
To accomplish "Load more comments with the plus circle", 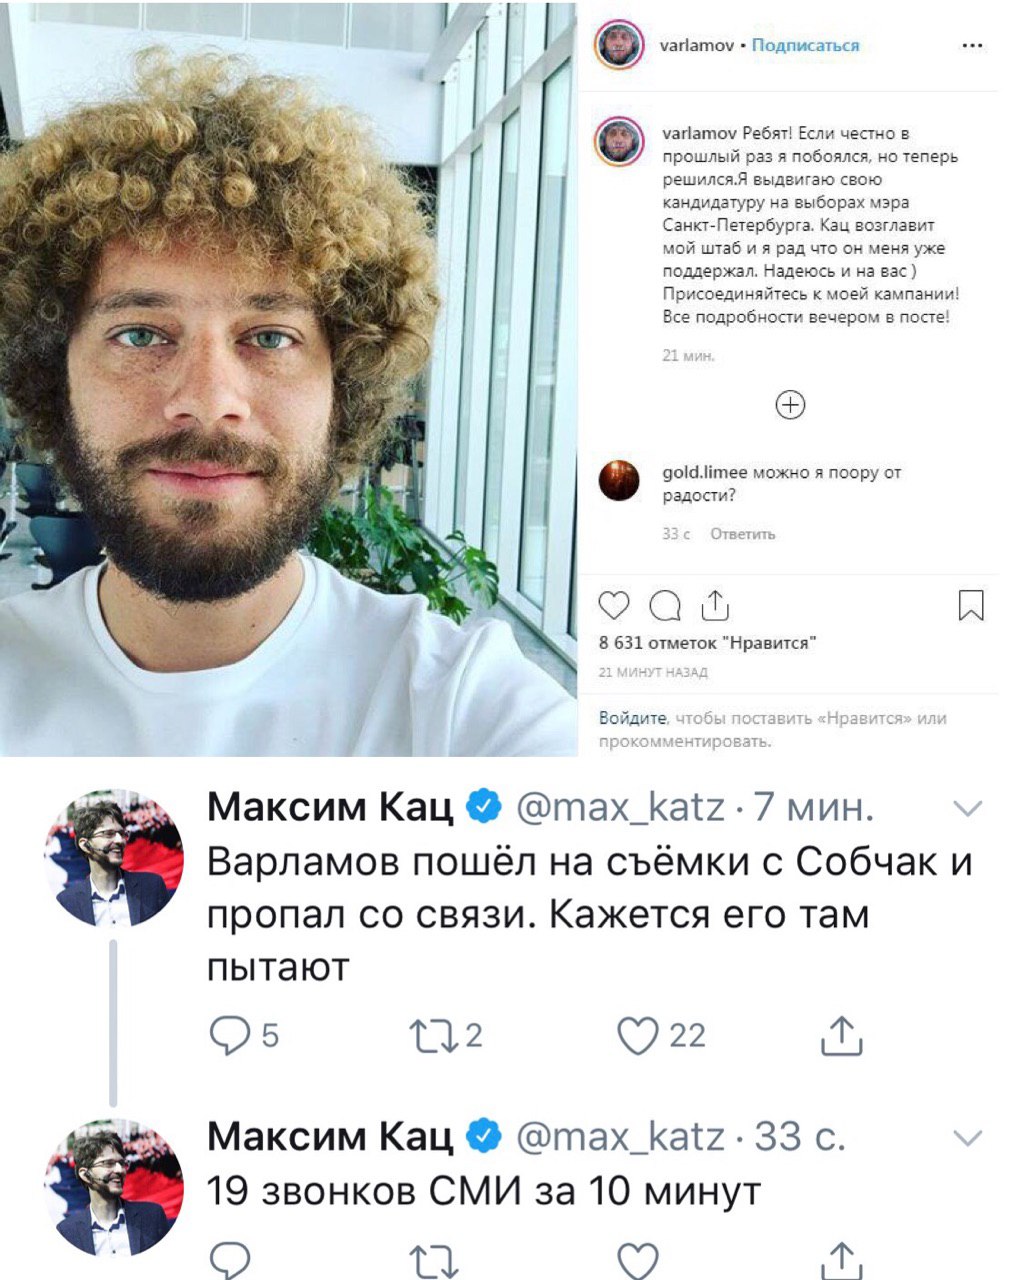I will [x=791, y=405].
